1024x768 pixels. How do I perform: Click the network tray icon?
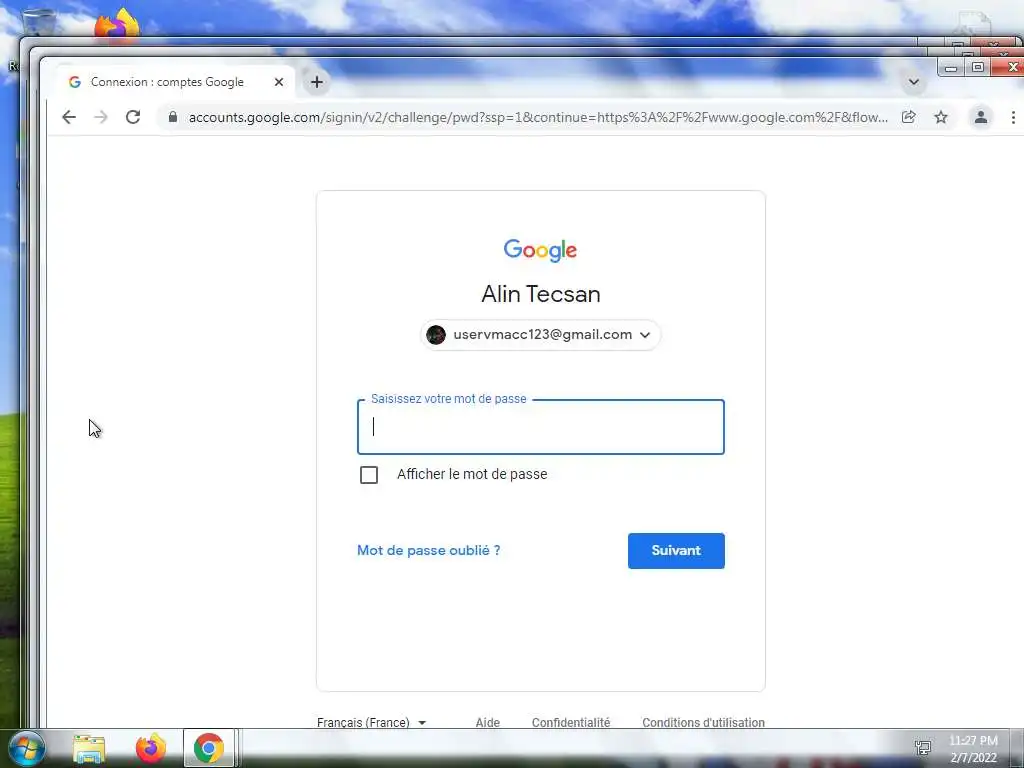click(923, 748)
